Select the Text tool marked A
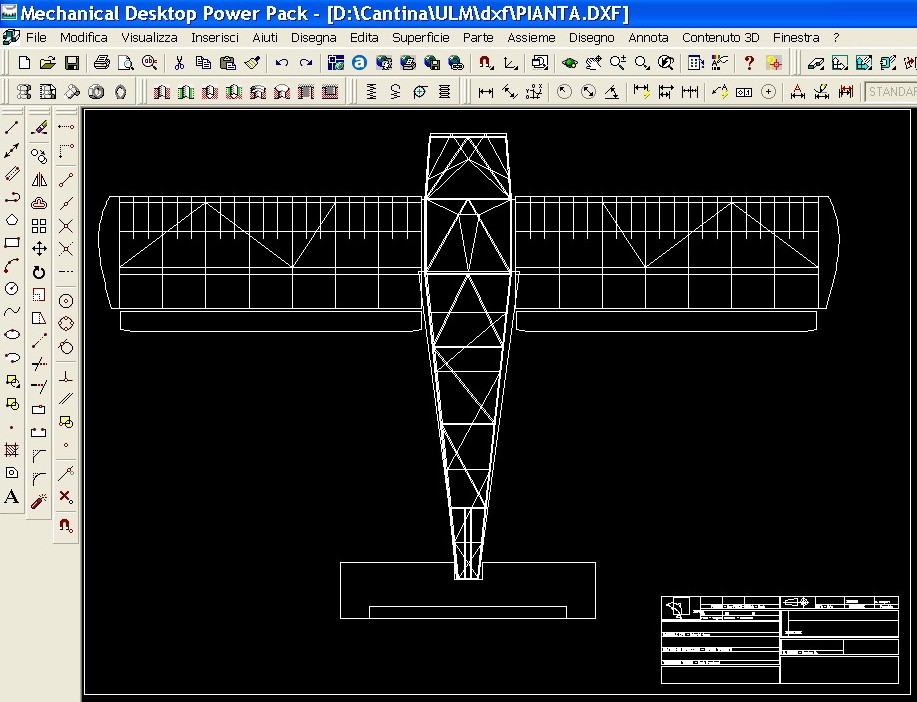 (12, 497)
